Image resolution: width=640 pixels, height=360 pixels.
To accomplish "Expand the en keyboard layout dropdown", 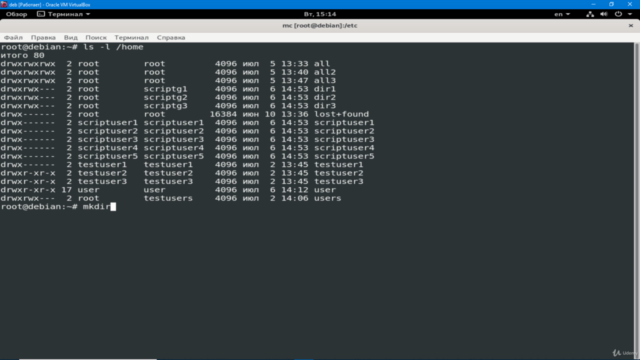I will [562, 14].
